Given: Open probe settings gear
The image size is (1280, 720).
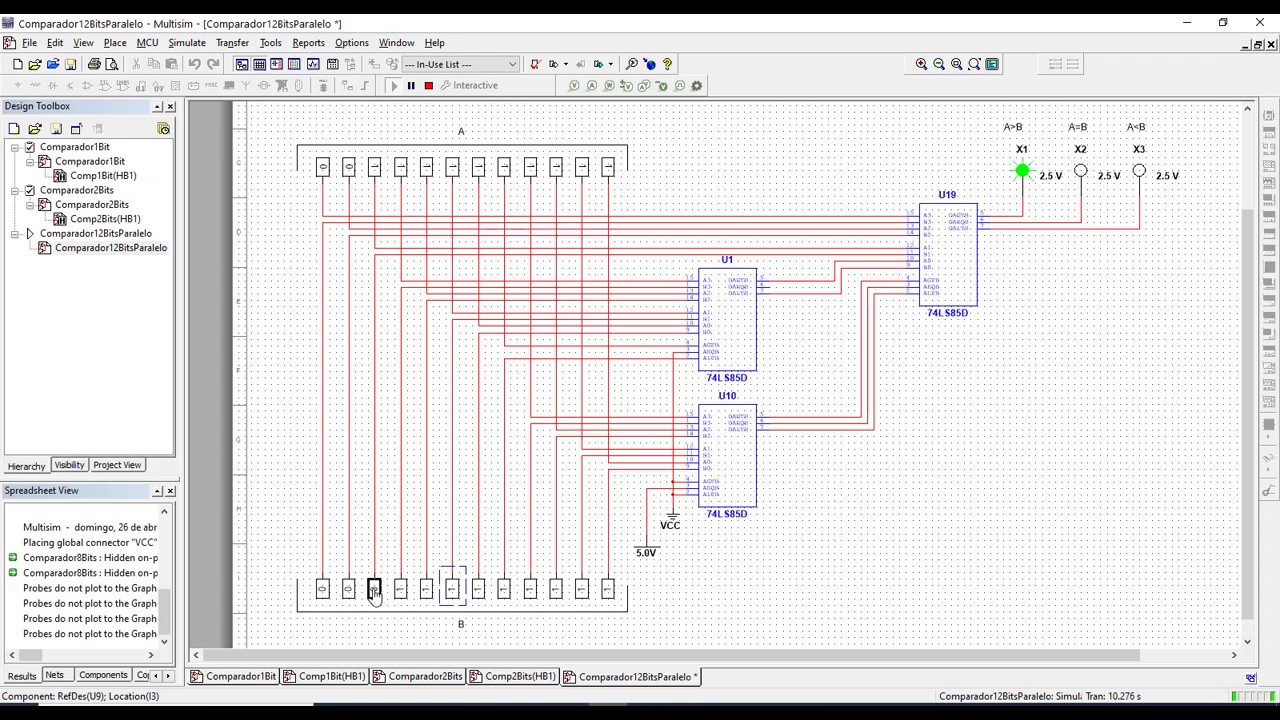Looking at the screenshot, I should [x=697, y=86].
